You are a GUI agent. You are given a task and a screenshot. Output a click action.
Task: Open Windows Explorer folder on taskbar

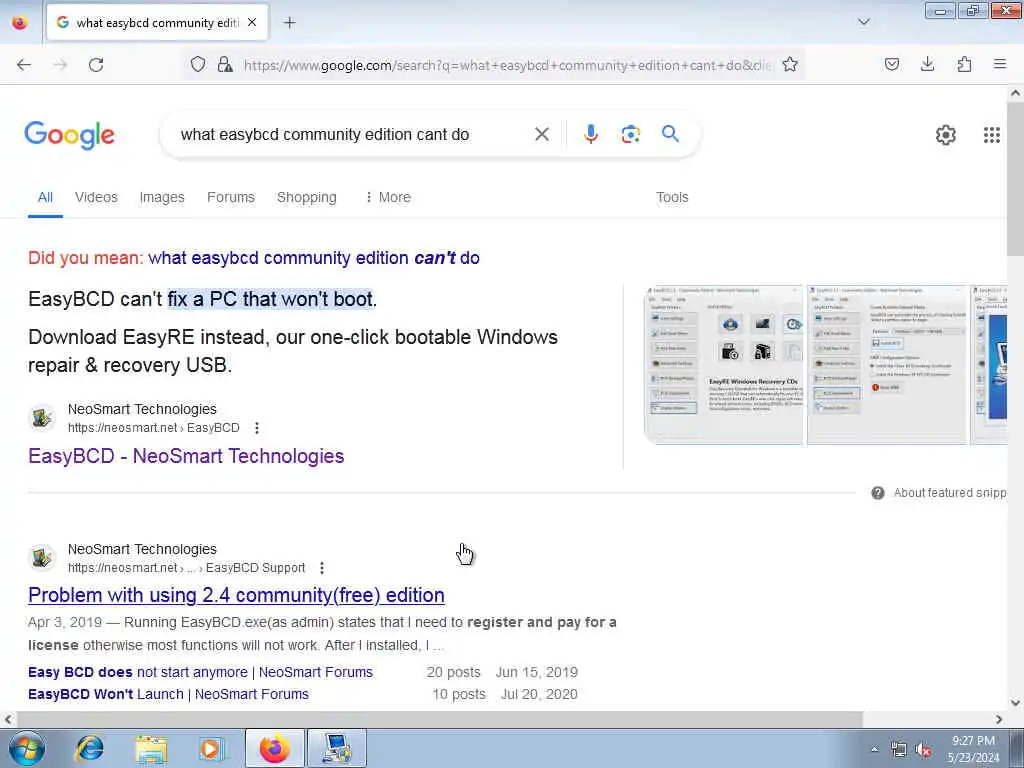[x=152, y=748]
